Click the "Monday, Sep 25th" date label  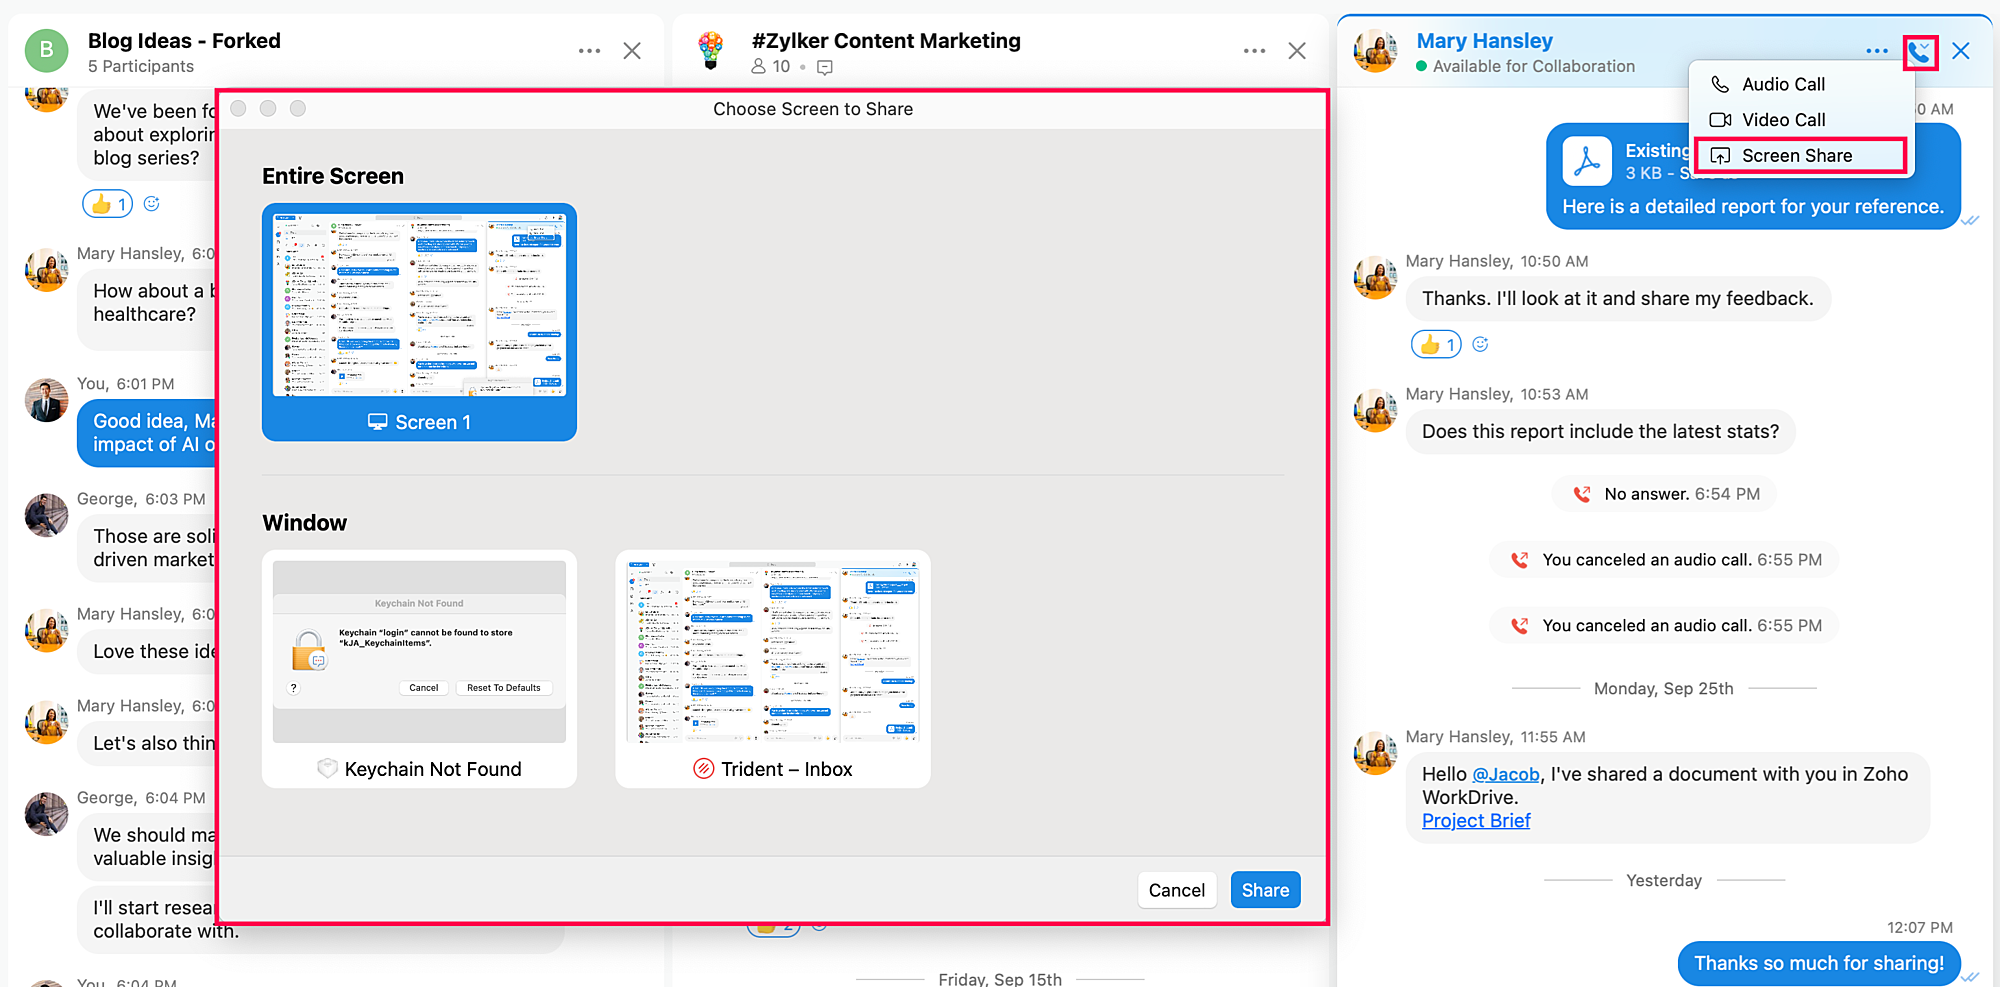tap(1664, 689)
